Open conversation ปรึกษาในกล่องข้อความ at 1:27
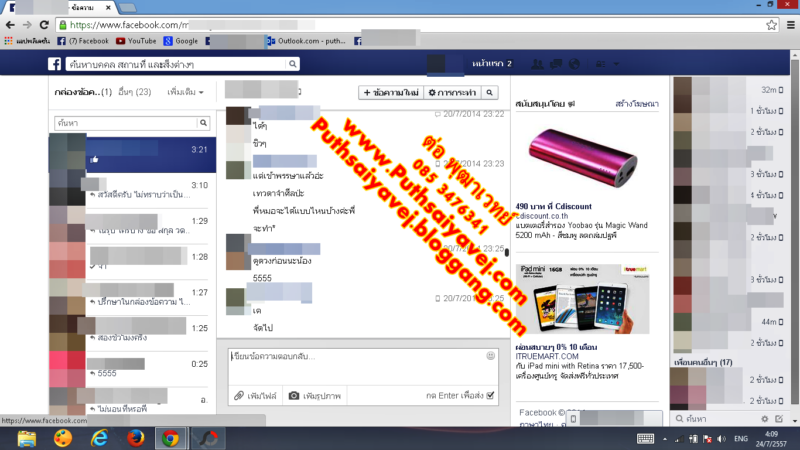 pyautogui.click(x=133, y=297)
